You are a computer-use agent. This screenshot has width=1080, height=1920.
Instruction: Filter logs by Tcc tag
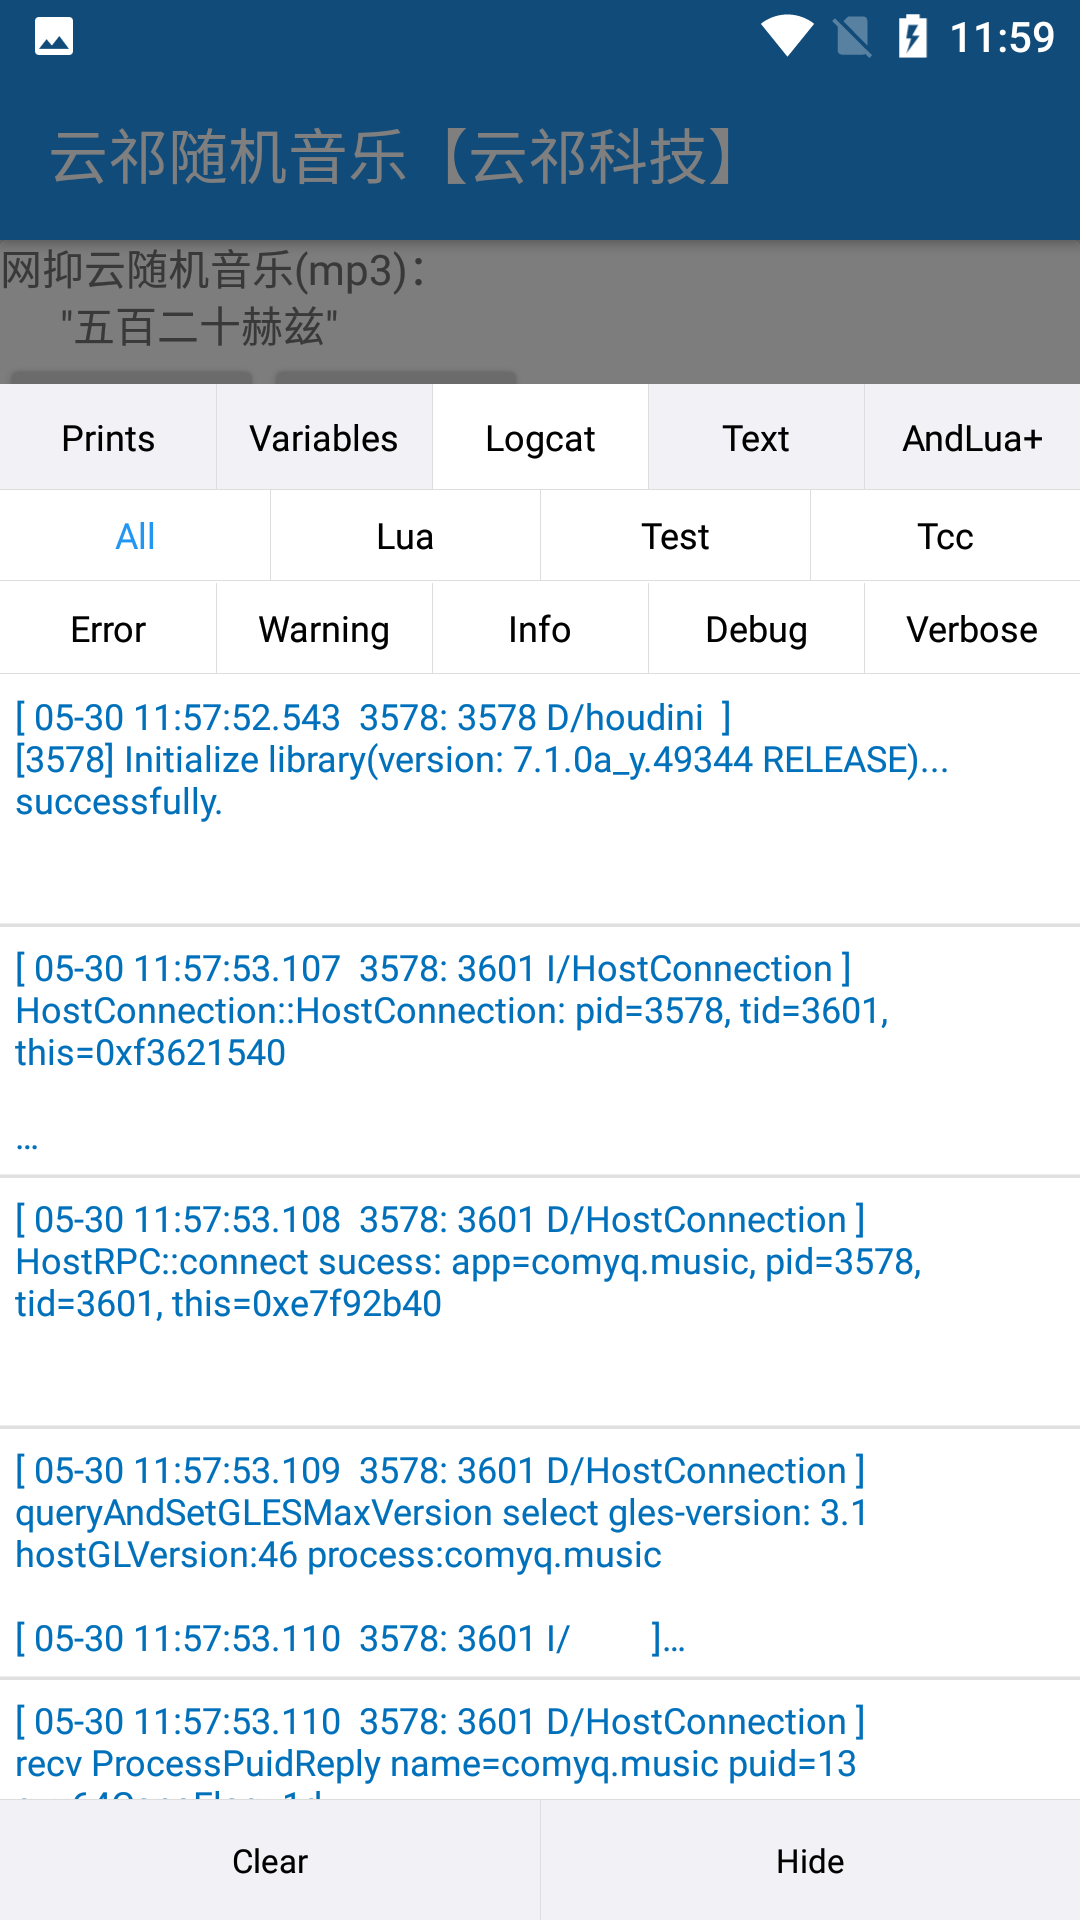click(945, 536)
